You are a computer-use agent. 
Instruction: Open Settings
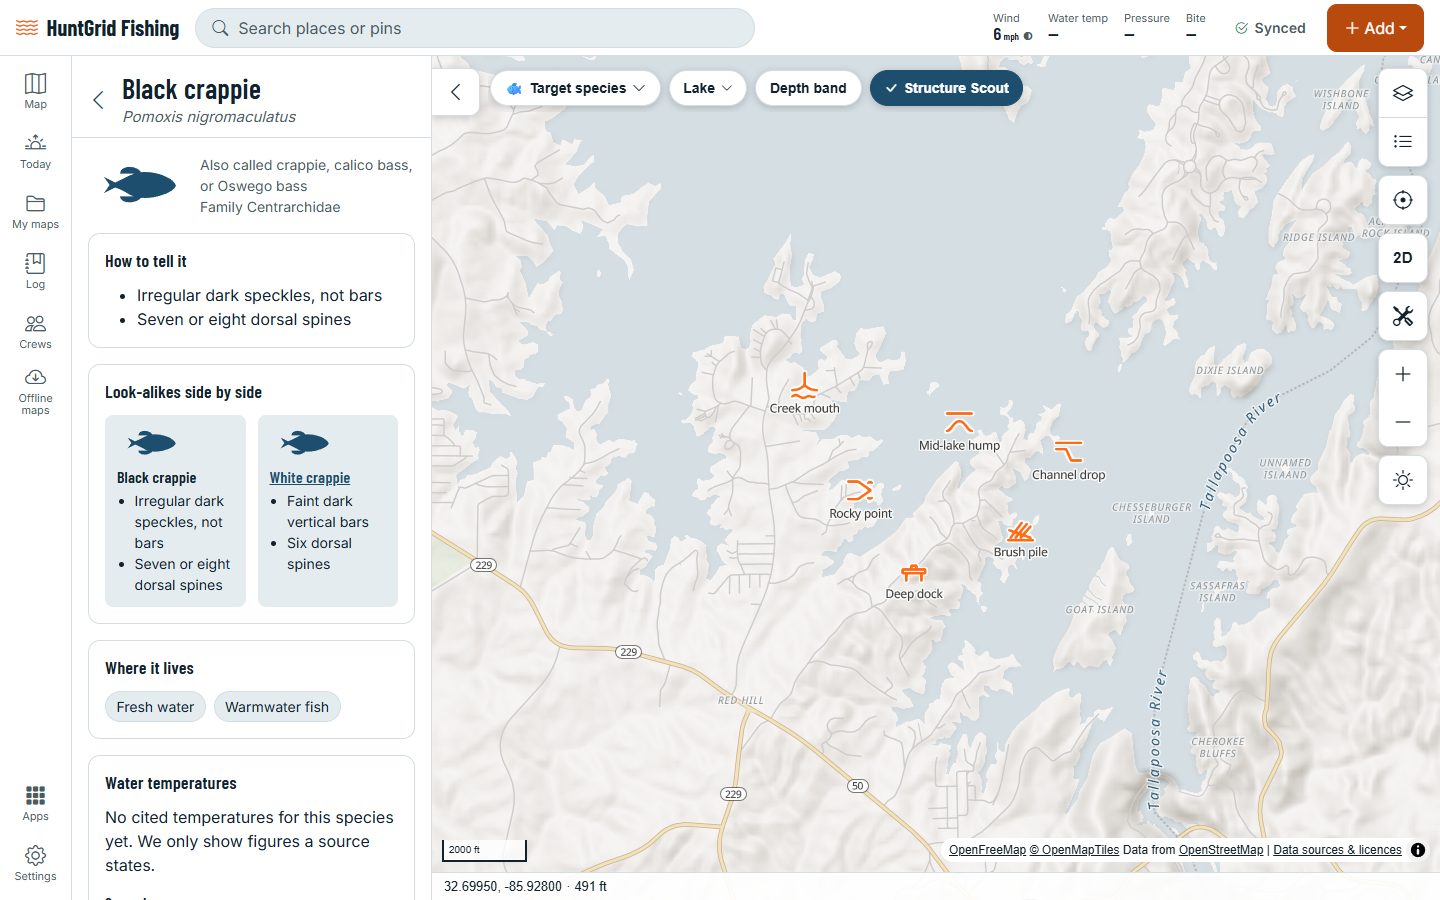point(35,862)
